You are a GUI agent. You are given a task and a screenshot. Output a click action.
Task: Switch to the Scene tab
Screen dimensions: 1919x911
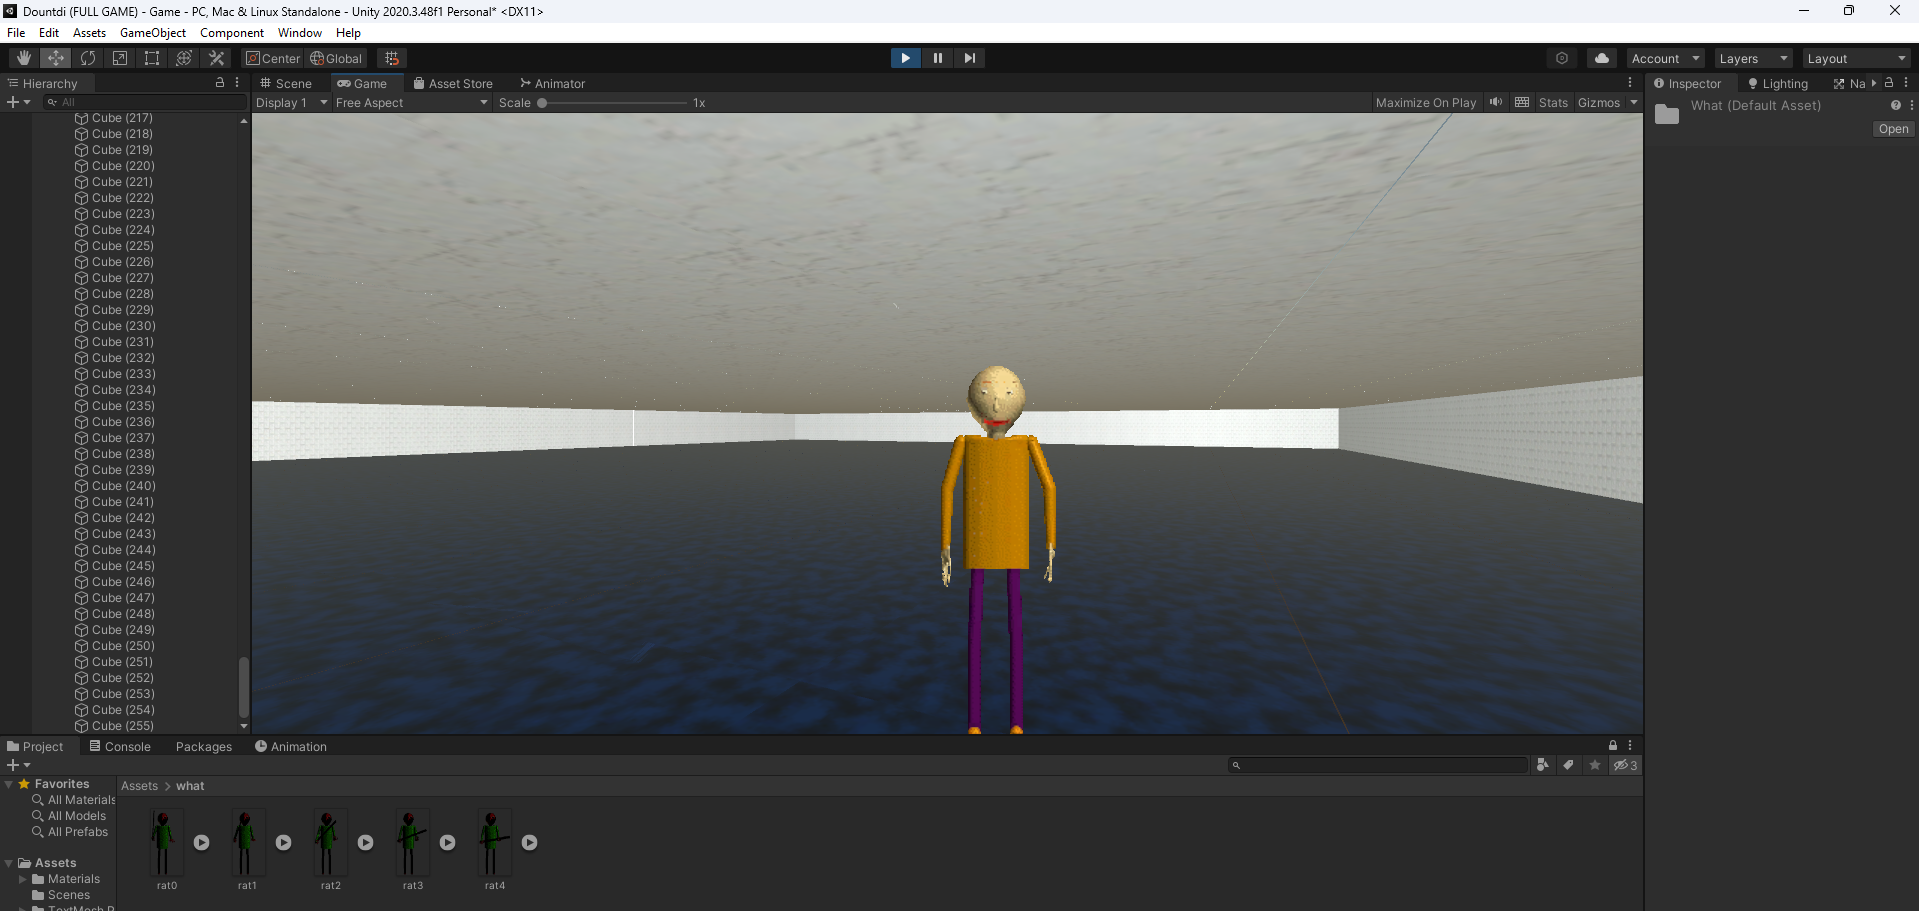click(x=287, y=83)
